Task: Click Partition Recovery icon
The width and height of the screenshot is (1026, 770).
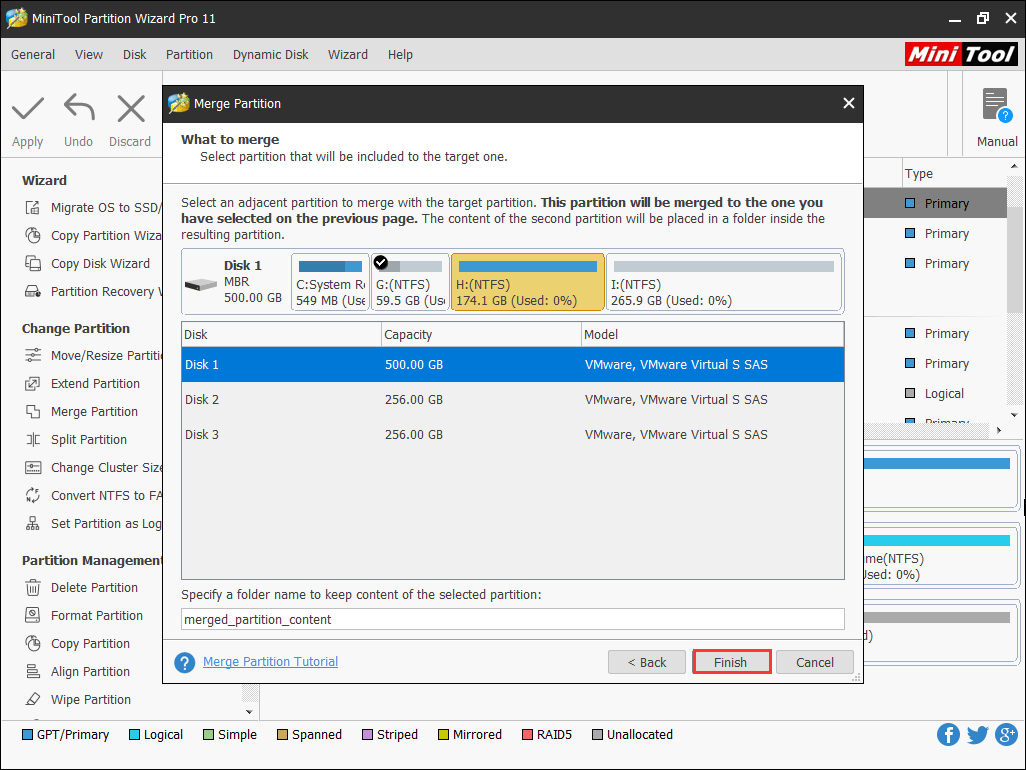Action: pos(32,292)
